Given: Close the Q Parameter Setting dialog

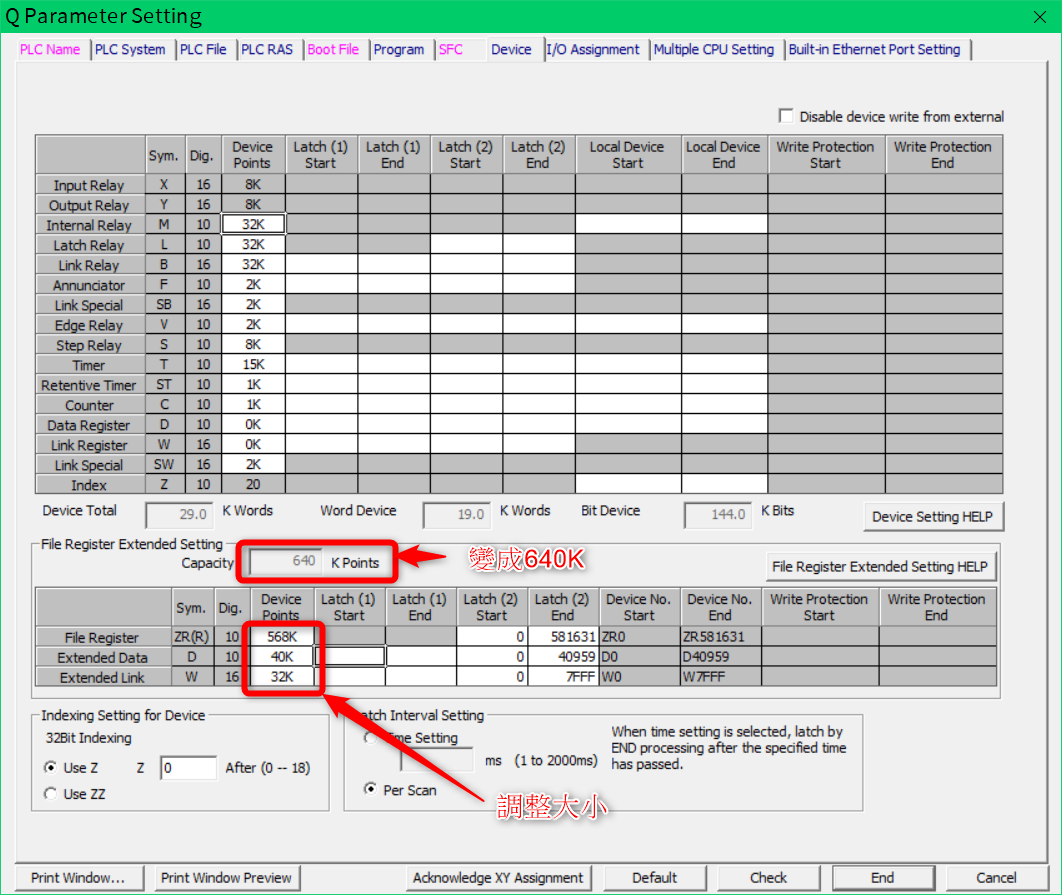Looking at the screenshot, I should coord(1039,17).
